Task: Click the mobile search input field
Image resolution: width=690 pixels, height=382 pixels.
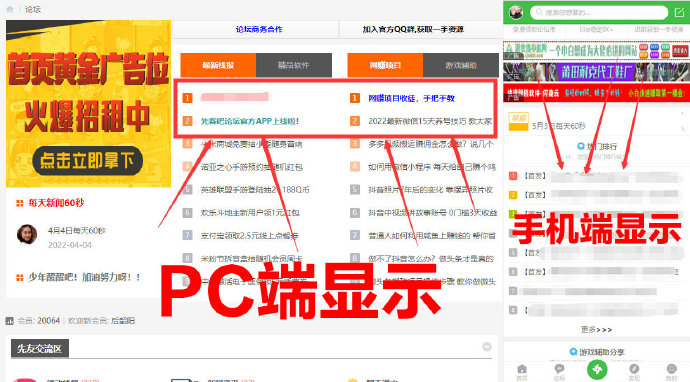Action: click(x=599, y=13)
